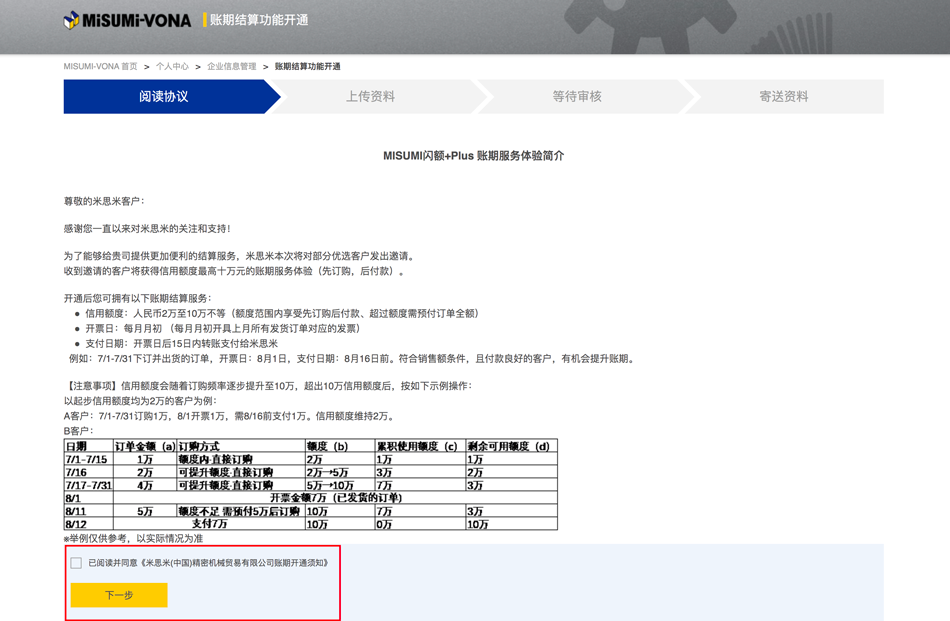950x621 pixels.
Task: Navigate to 企业信息管理 in the breadcrumb
Action: coord(232,67)
